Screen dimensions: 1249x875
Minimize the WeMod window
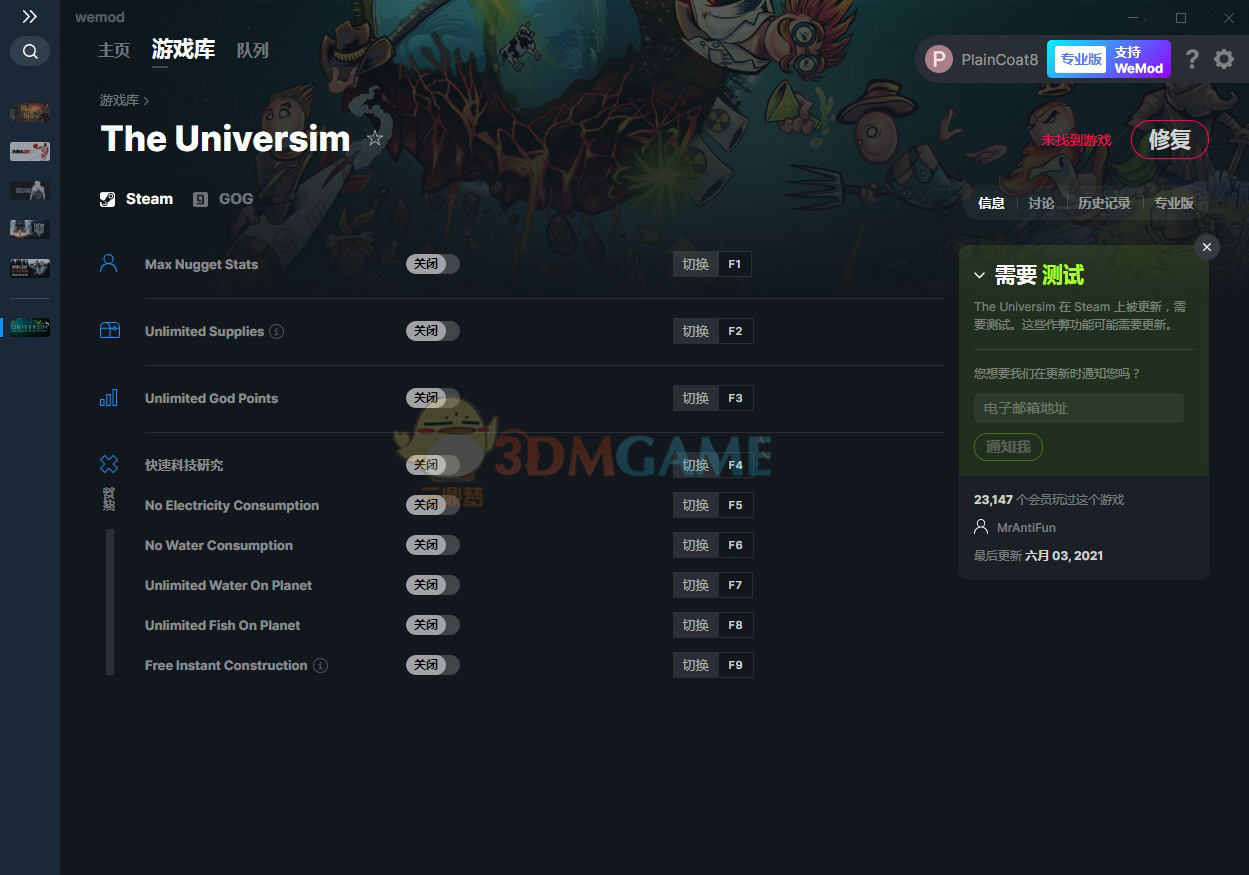click(1133, 18)
